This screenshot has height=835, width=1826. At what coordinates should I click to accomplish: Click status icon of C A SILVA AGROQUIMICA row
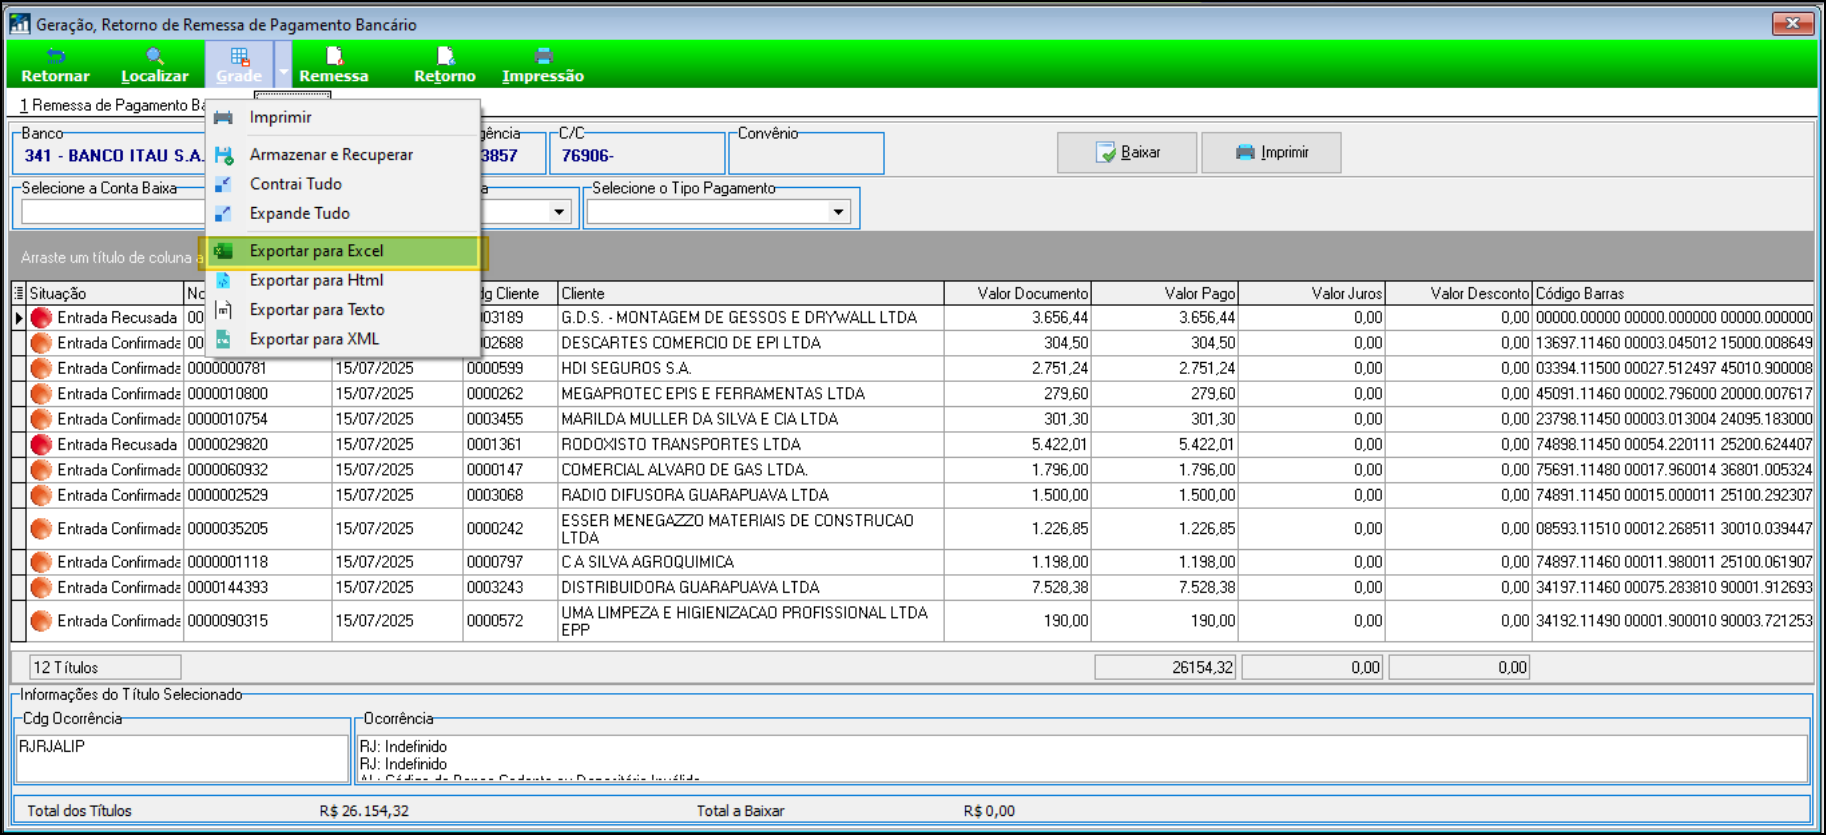click(41, 562)
